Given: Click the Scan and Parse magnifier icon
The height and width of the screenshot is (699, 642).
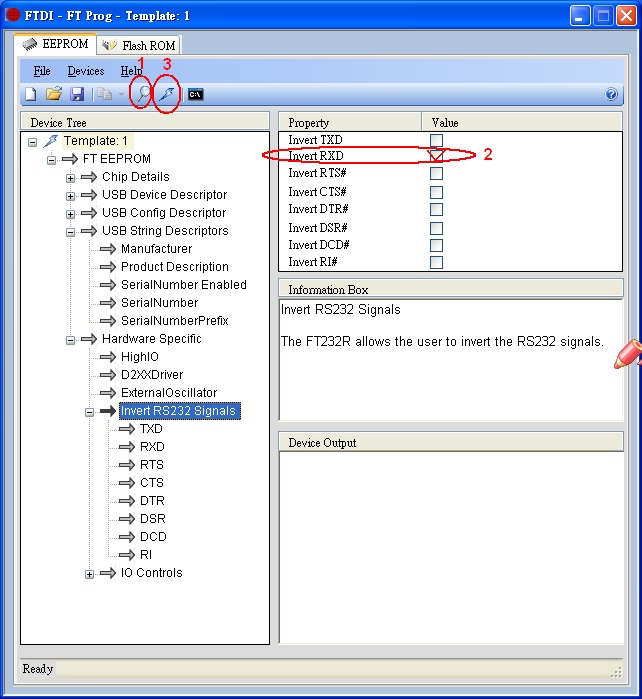Looking at the screenshot, I should click(143, 94).
